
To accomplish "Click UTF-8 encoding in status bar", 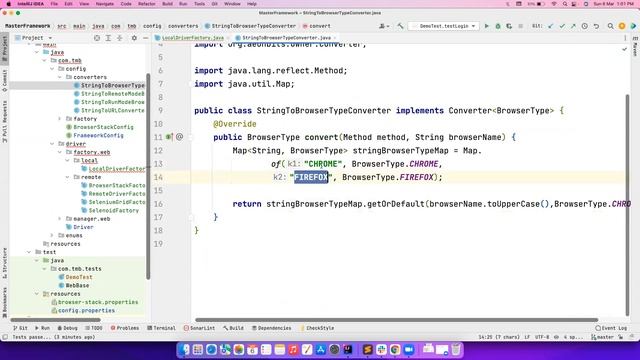I will [542, 337].
